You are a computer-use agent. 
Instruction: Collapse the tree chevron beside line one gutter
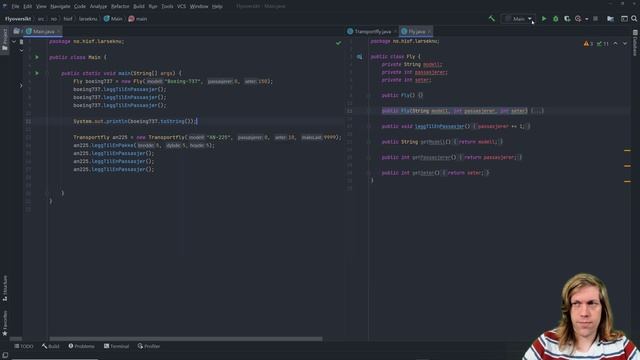14,42
